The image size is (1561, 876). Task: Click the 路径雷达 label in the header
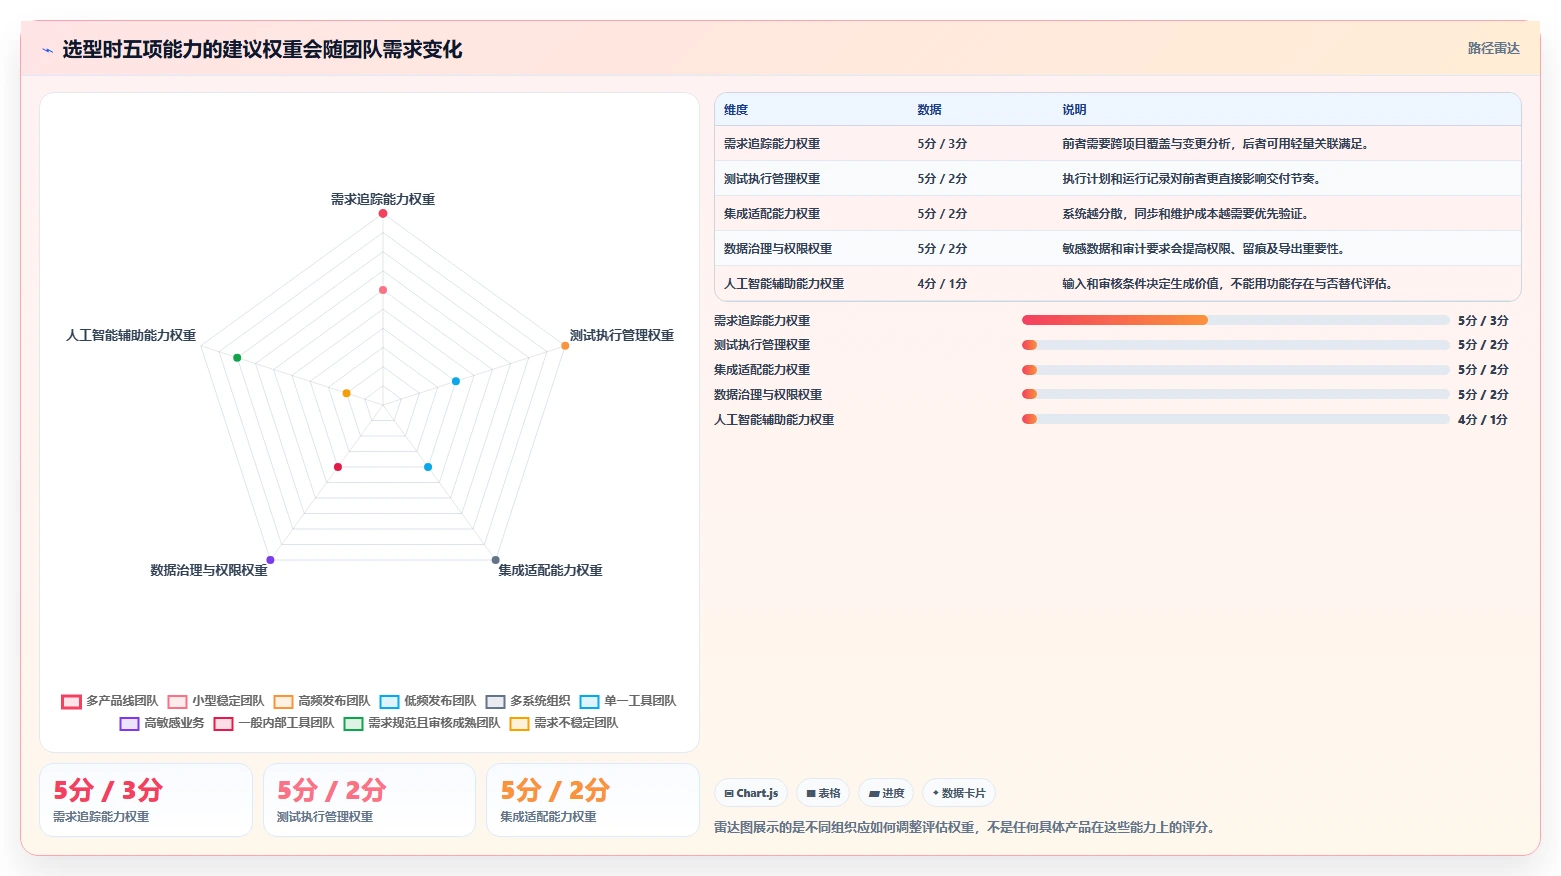point(1493,48)
